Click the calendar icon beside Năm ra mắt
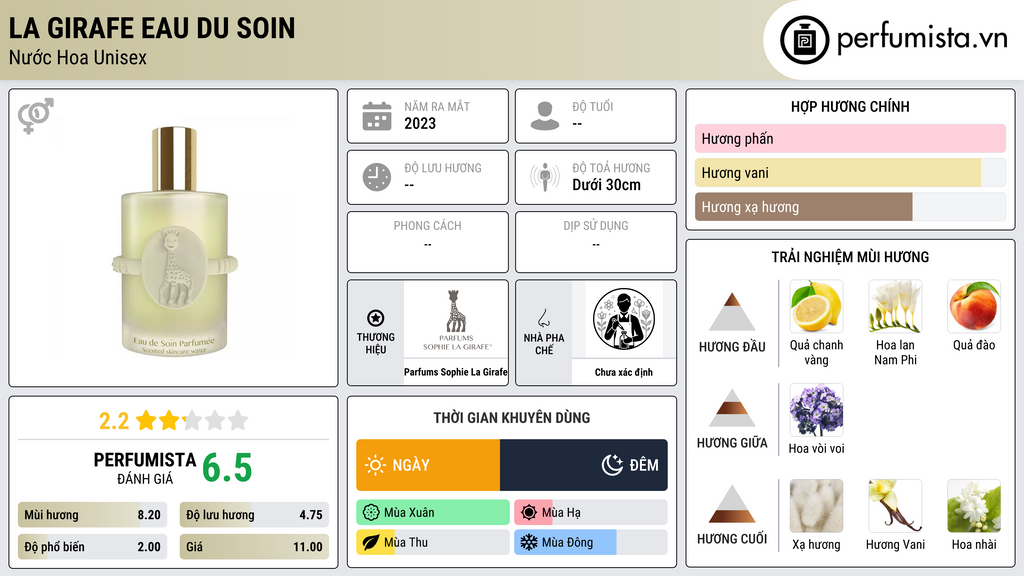1024x576 pixels. pyautogui.click(x=377, y=116)
